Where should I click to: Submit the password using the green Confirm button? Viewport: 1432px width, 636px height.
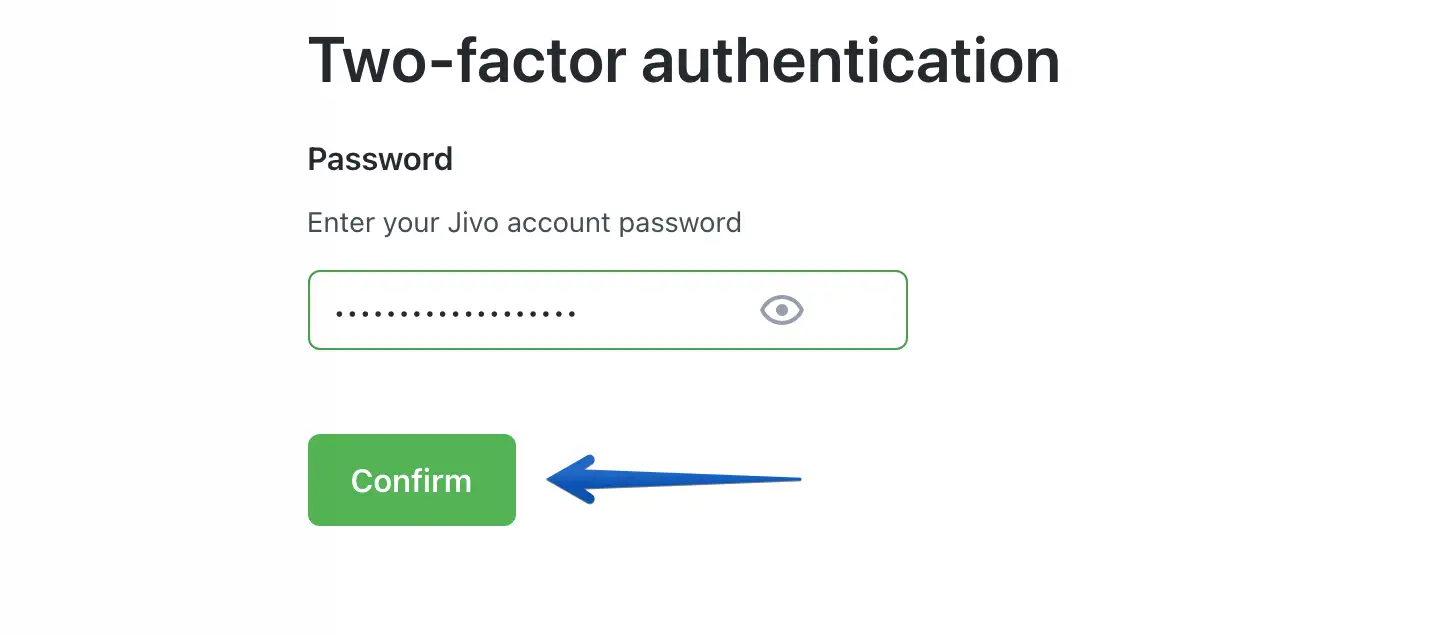tap(411, 480)
